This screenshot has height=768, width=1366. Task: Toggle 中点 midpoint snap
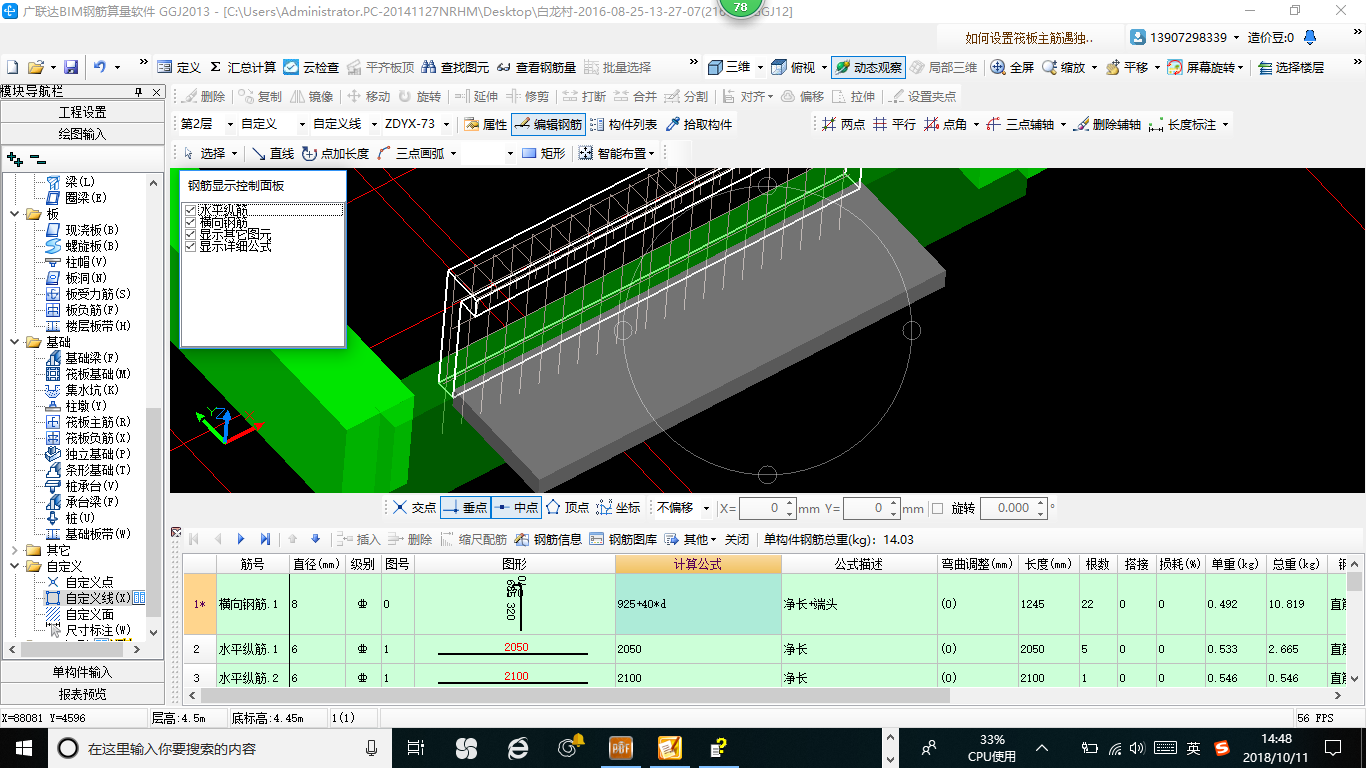516,508
